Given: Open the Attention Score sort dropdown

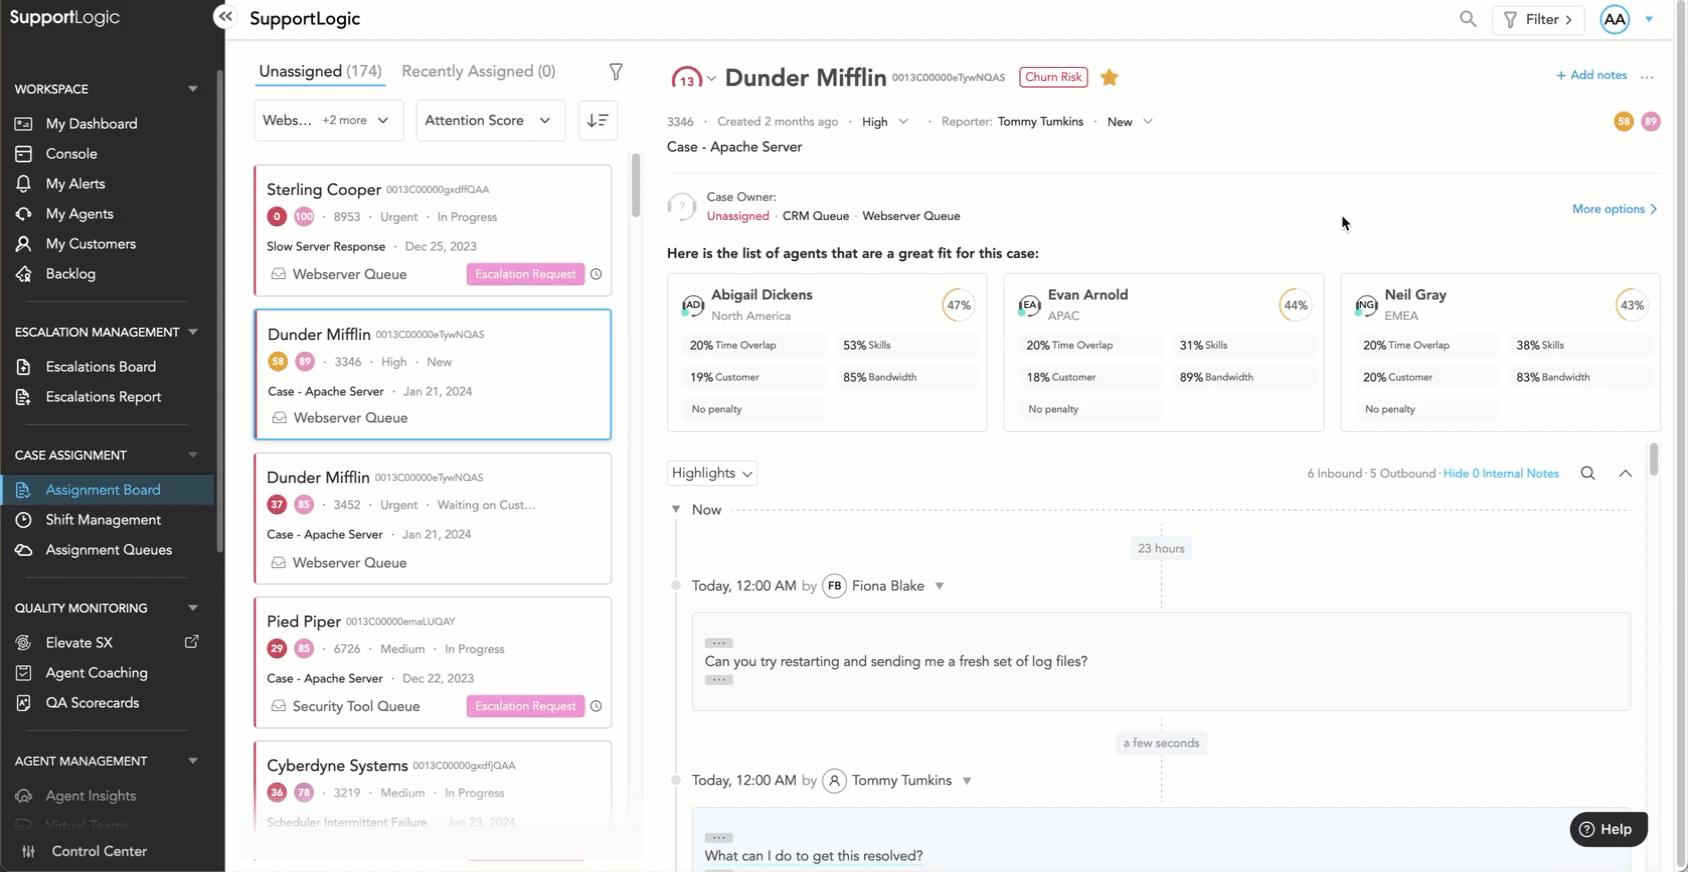Looking at the screenshot, I should 490,120.
